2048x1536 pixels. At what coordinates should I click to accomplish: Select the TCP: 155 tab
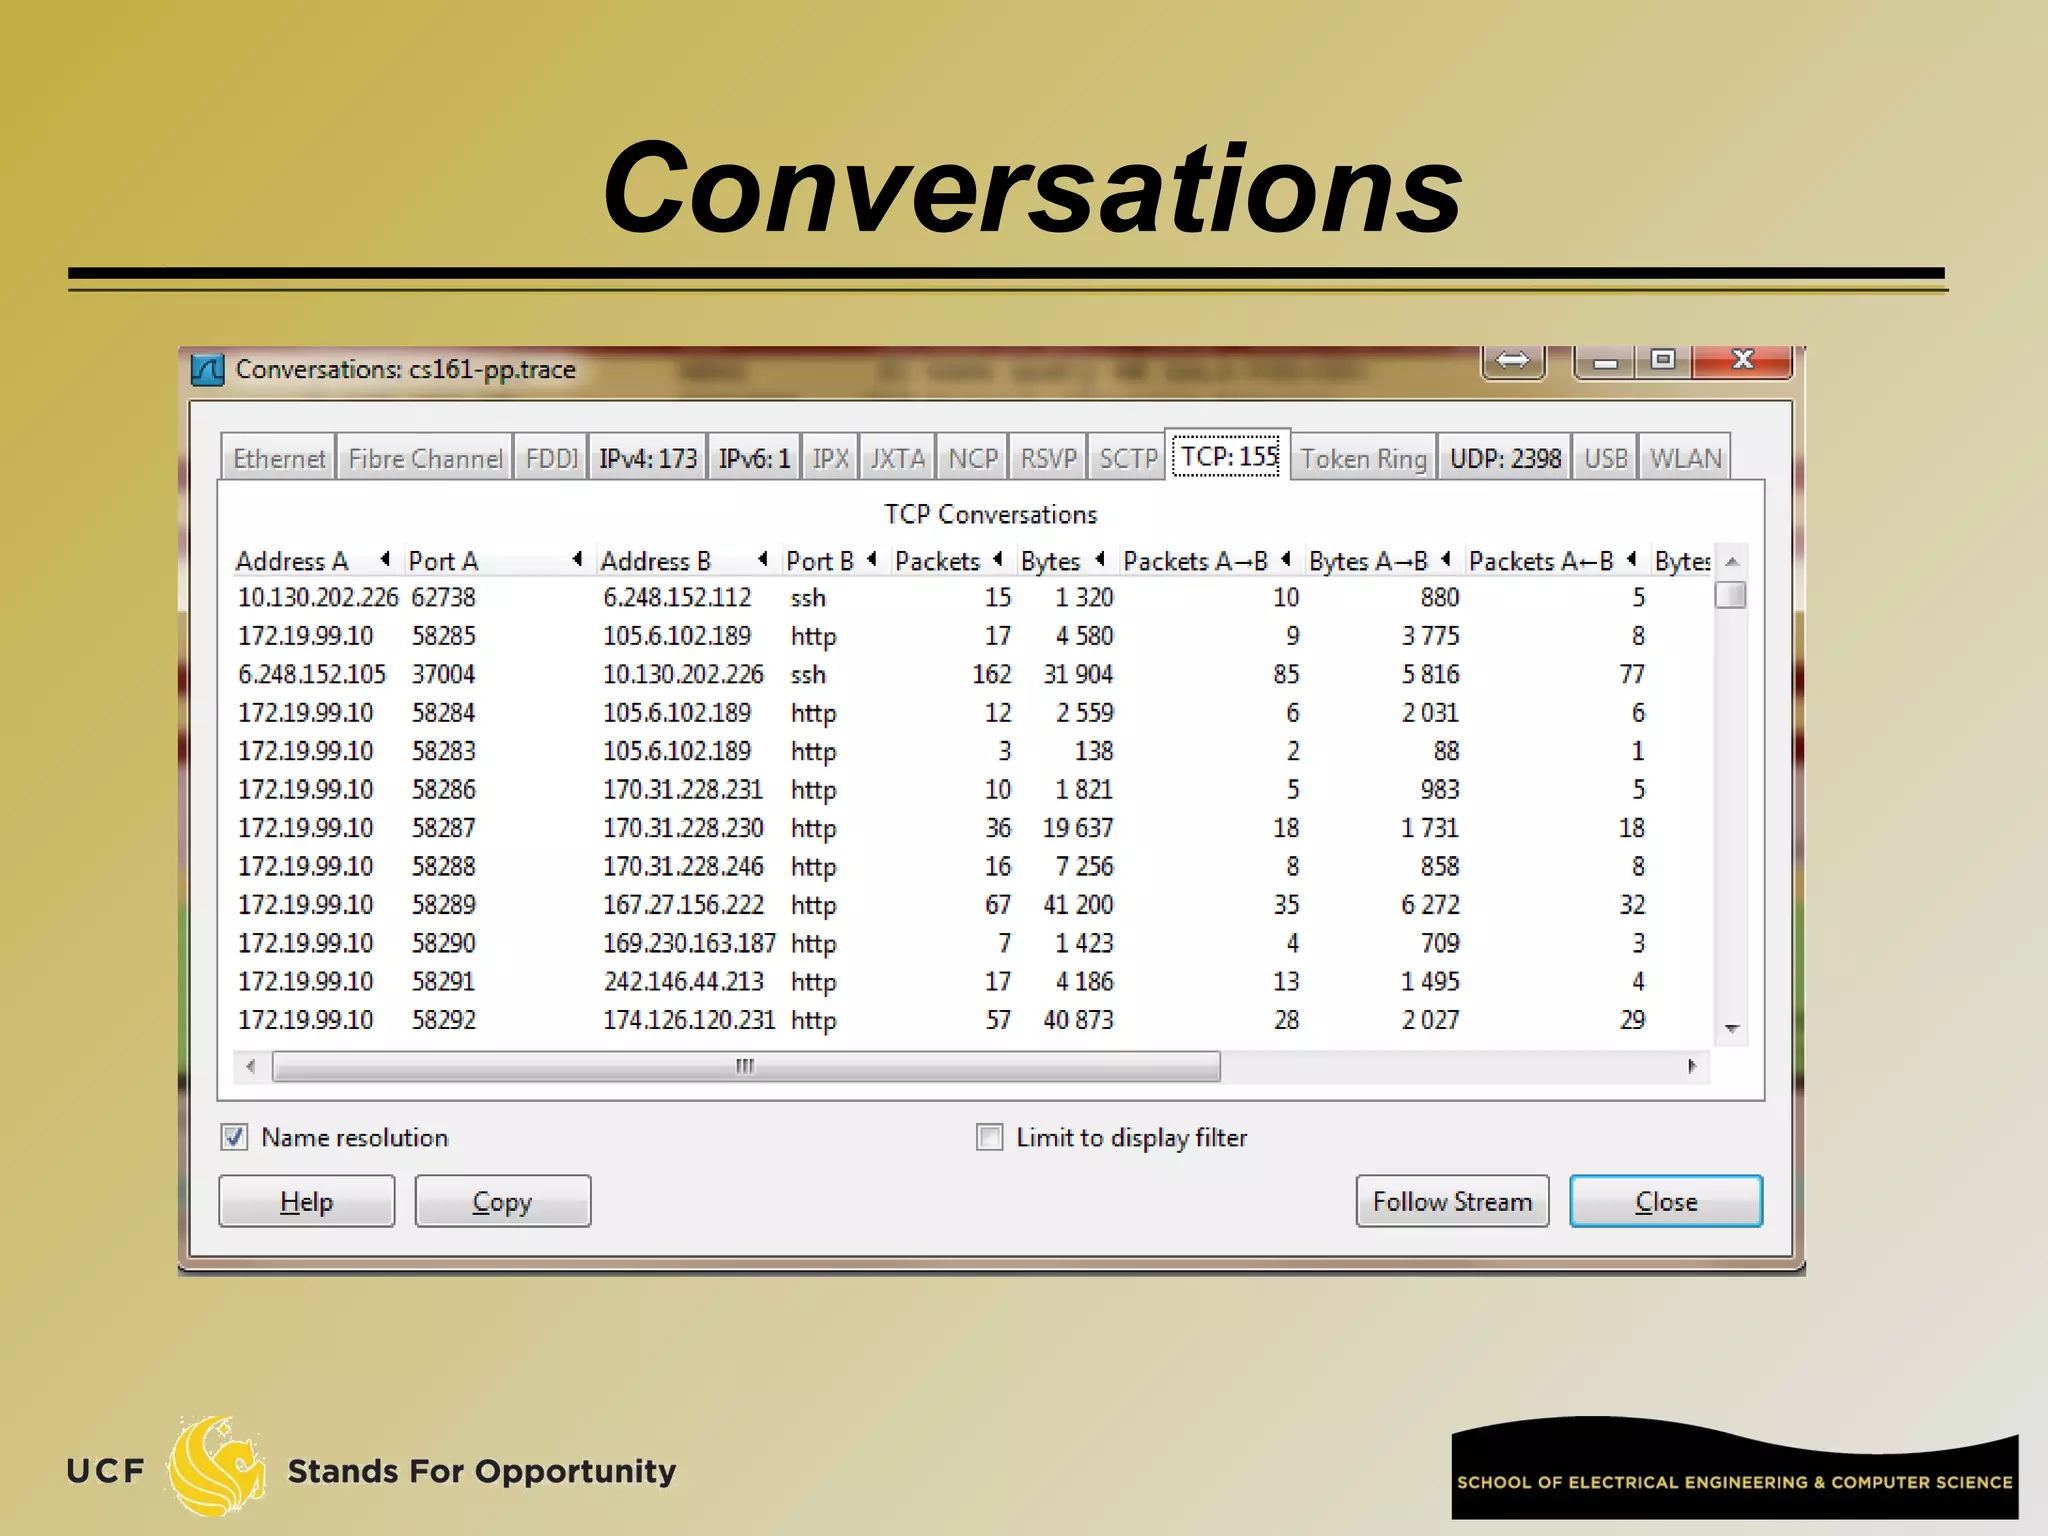tap(1228, 456)
